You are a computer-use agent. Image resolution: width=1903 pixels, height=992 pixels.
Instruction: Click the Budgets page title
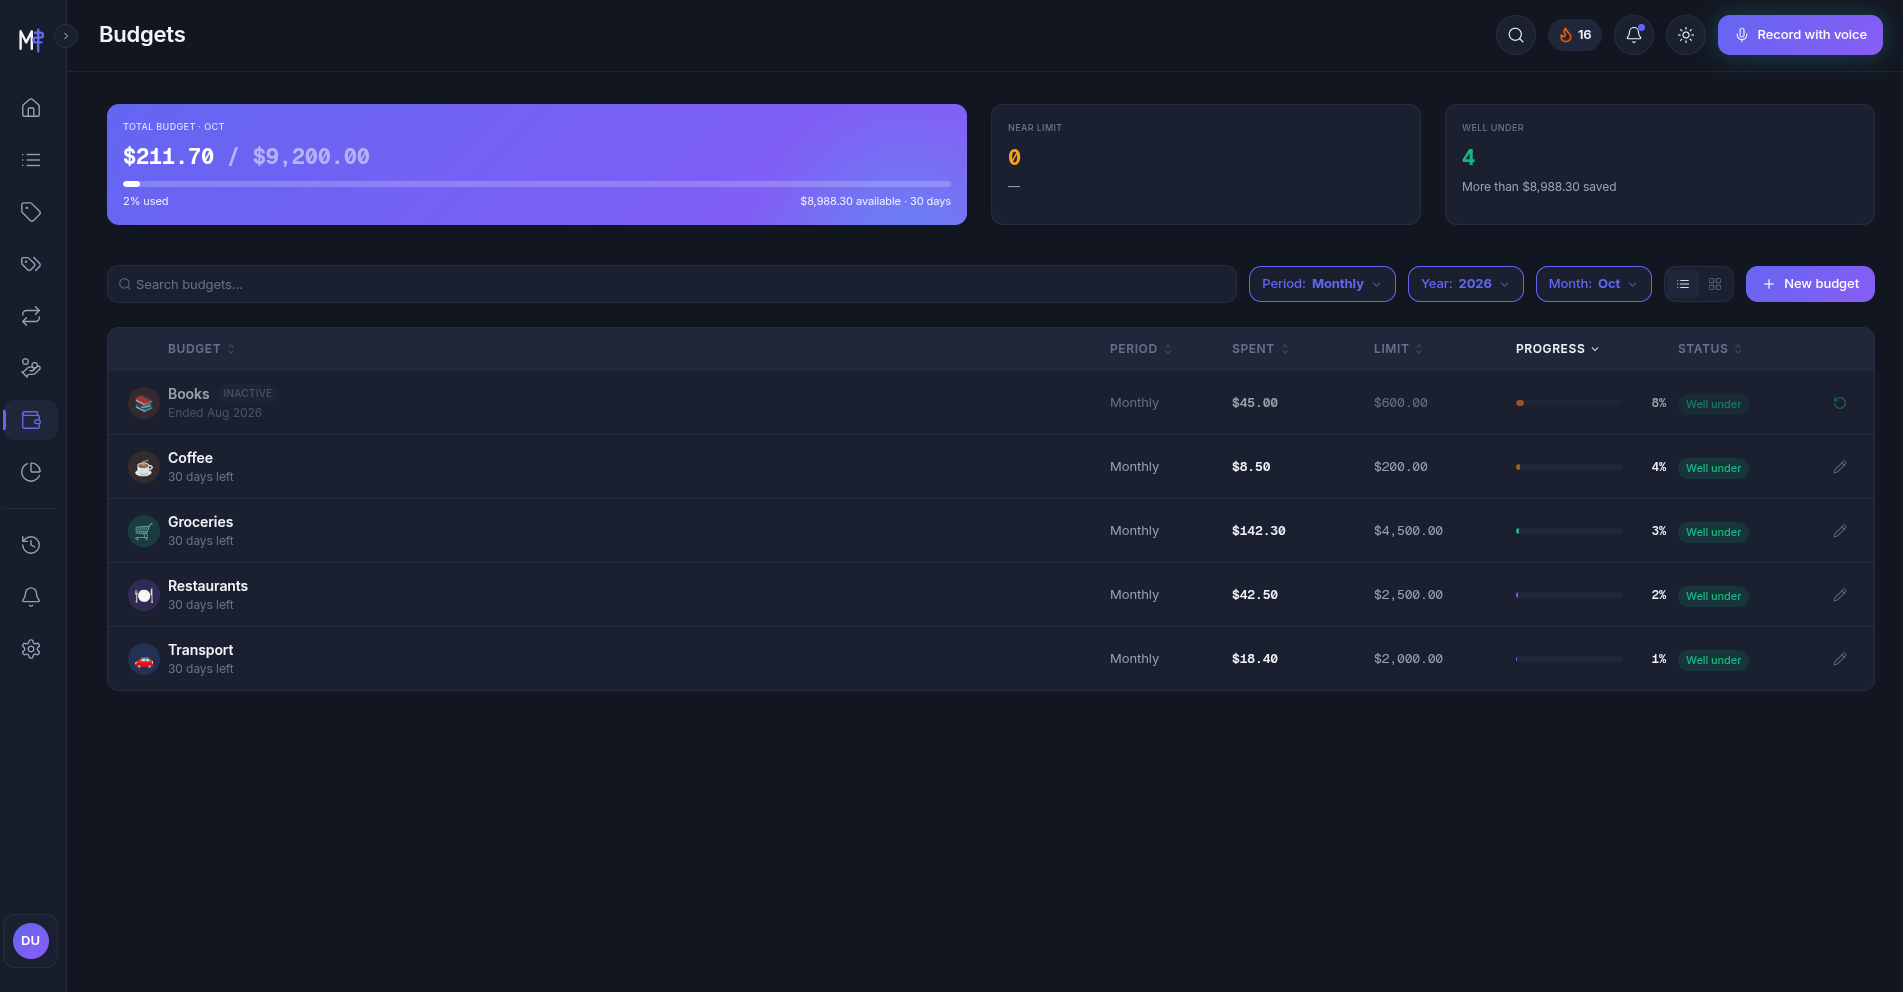click(x=142, y=35)
